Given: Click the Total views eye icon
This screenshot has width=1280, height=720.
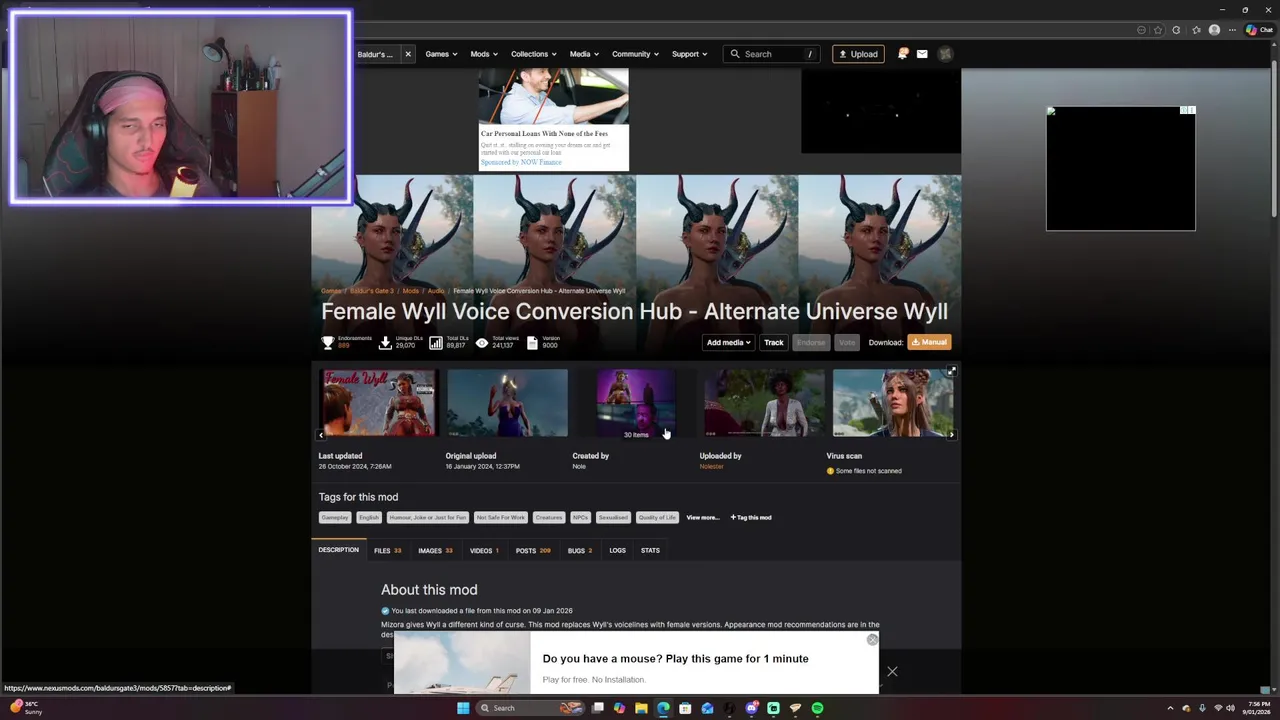Looking at the screenshot, I should [x=482, y=342].
